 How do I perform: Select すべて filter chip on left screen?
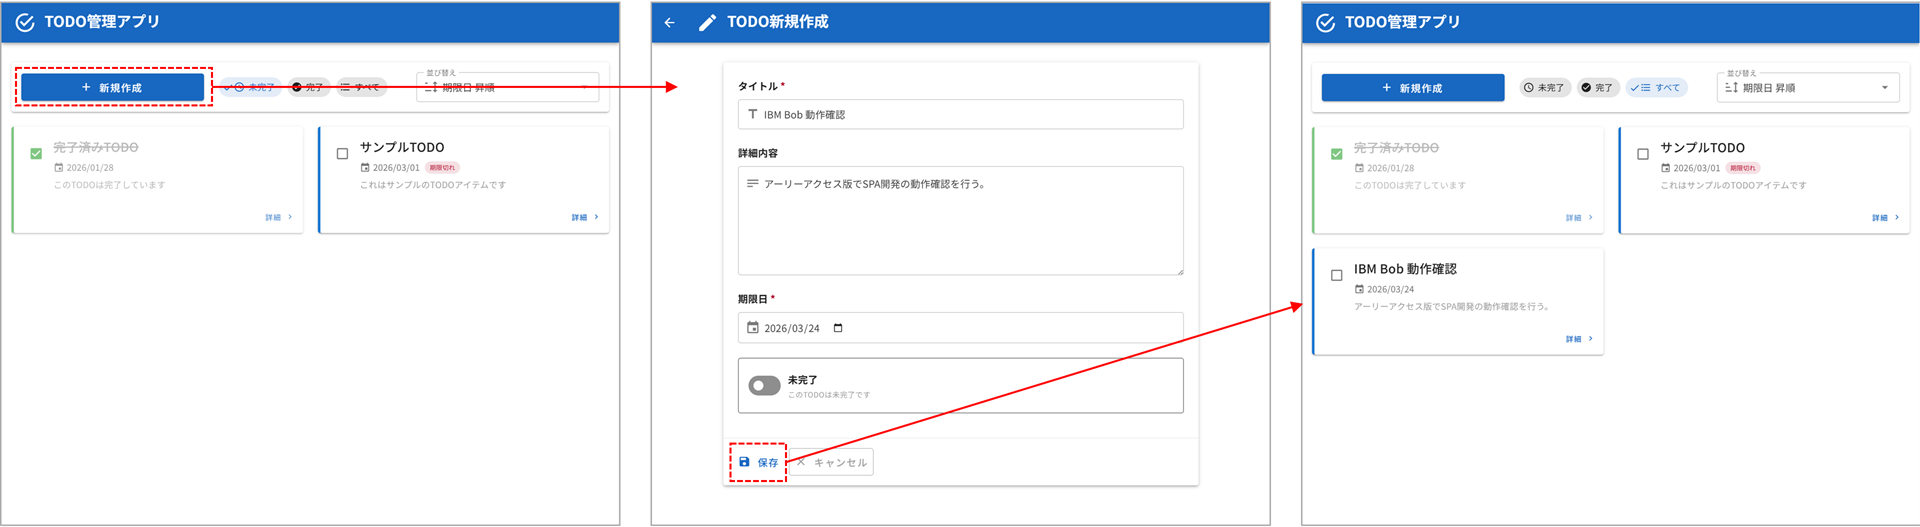360,88
